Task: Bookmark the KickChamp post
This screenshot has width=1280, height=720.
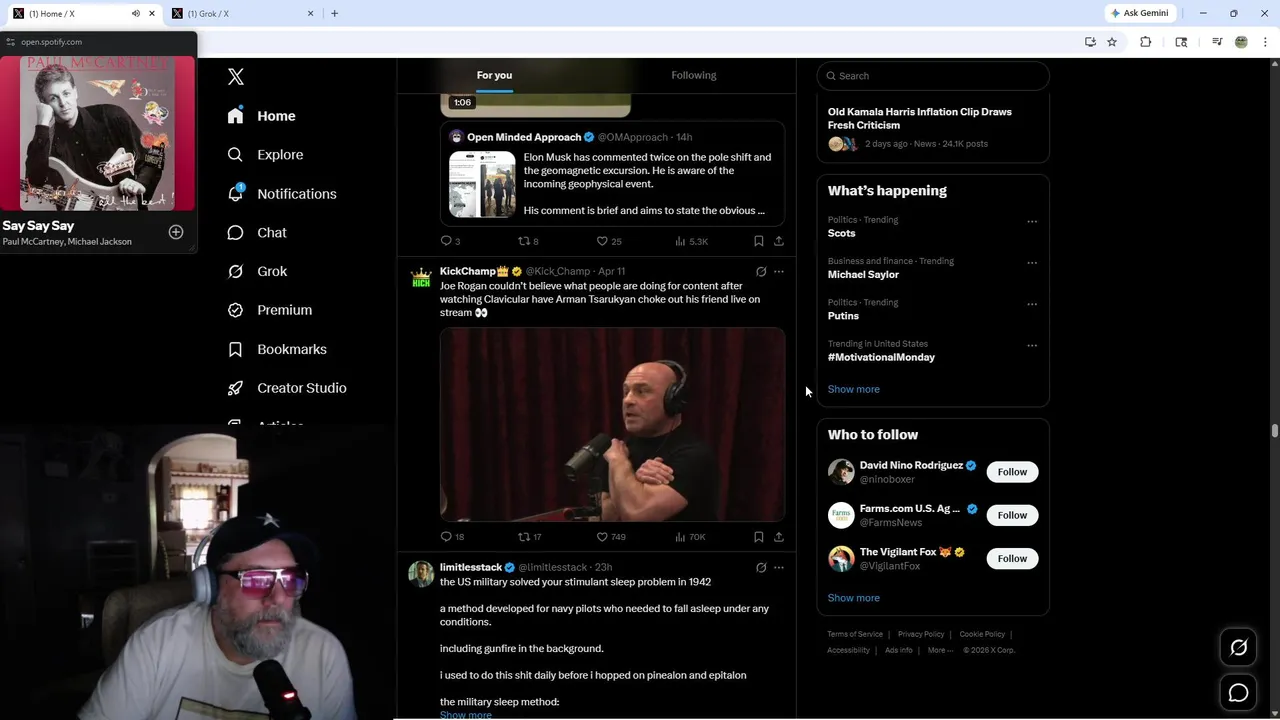Action: pyautogui.click(x=759, y=537)
